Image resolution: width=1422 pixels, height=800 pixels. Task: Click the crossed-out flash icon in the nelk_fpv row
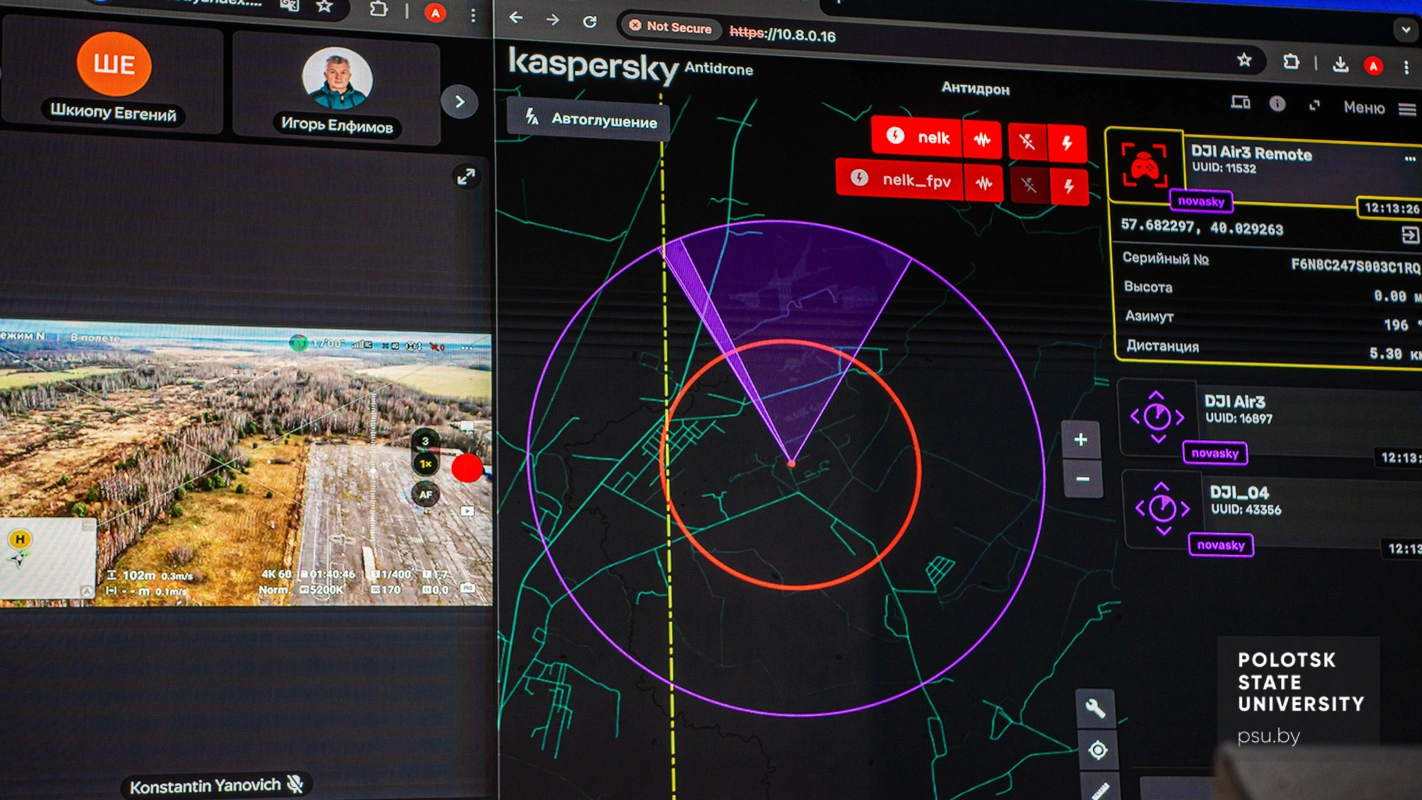tap(1029, 186)
